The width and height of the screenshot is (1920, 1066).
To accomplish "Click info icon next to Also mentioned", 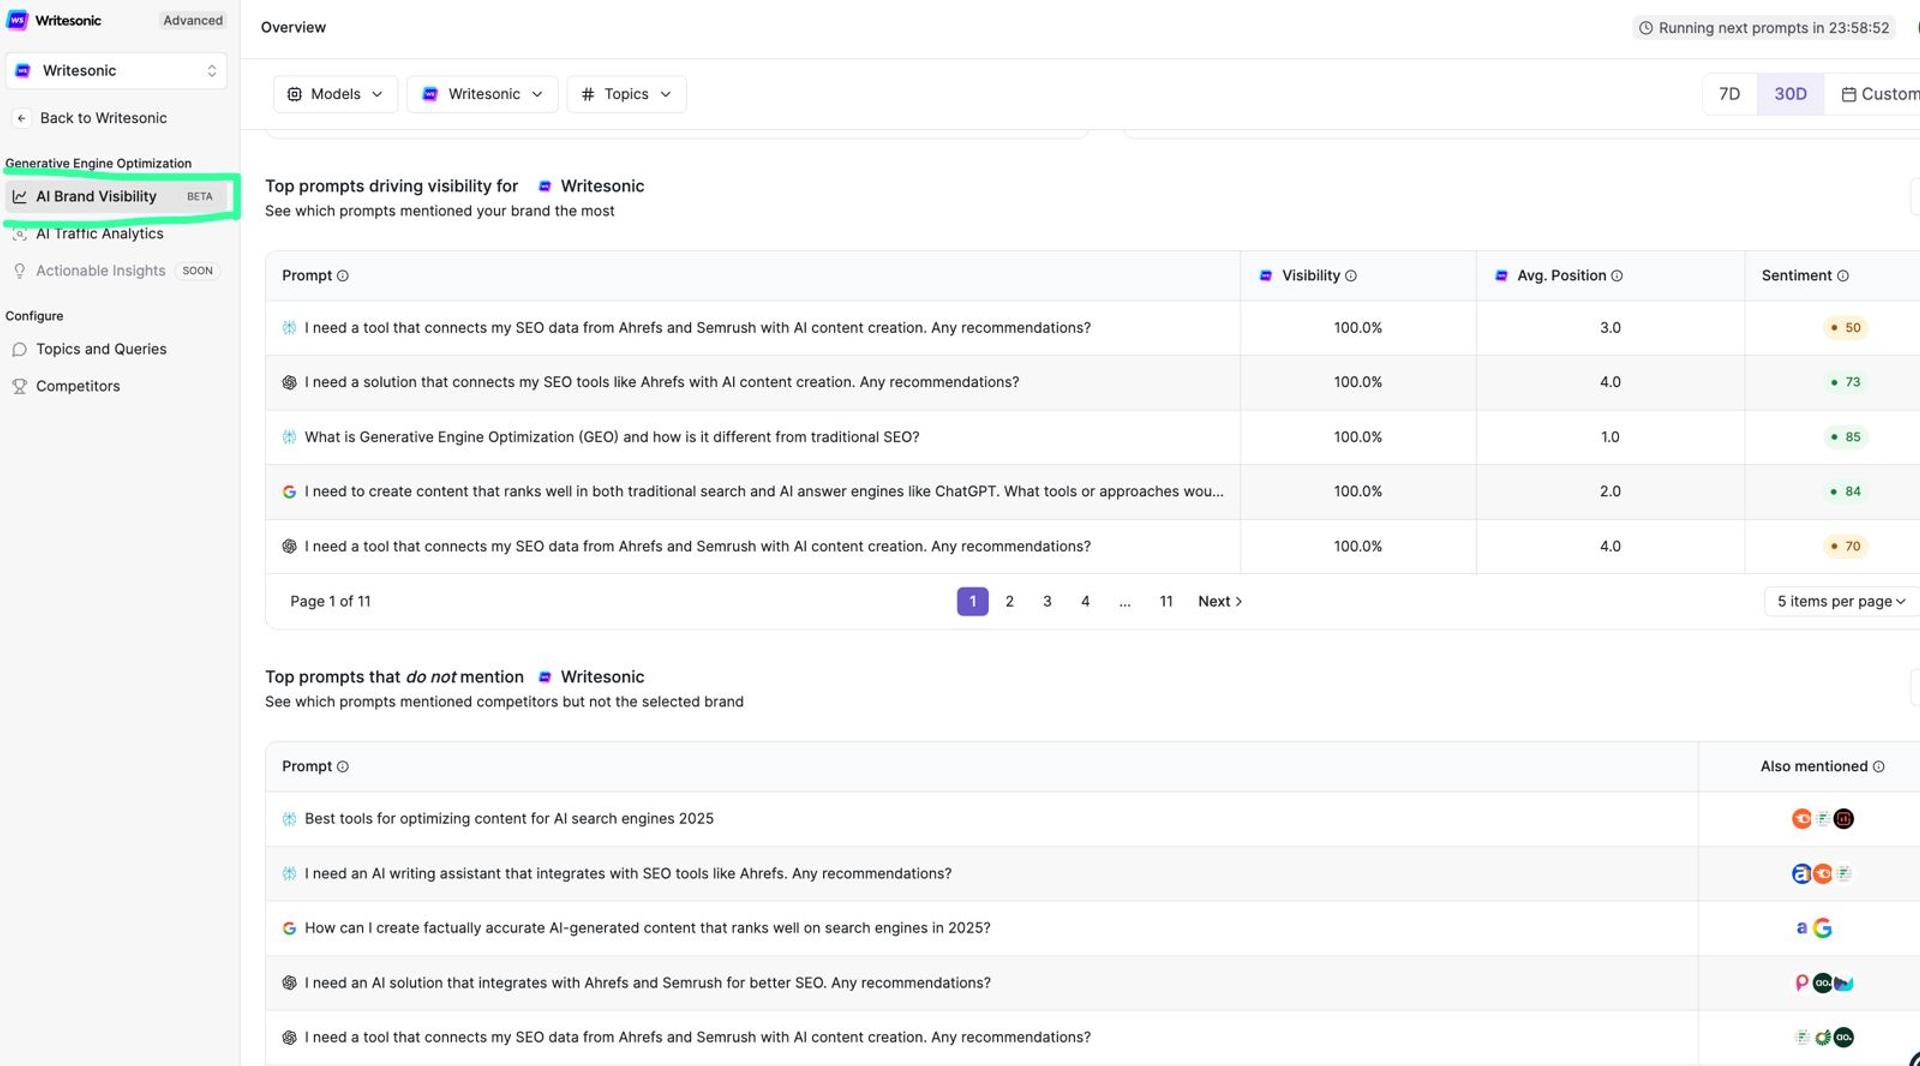I will point(1879,767).
